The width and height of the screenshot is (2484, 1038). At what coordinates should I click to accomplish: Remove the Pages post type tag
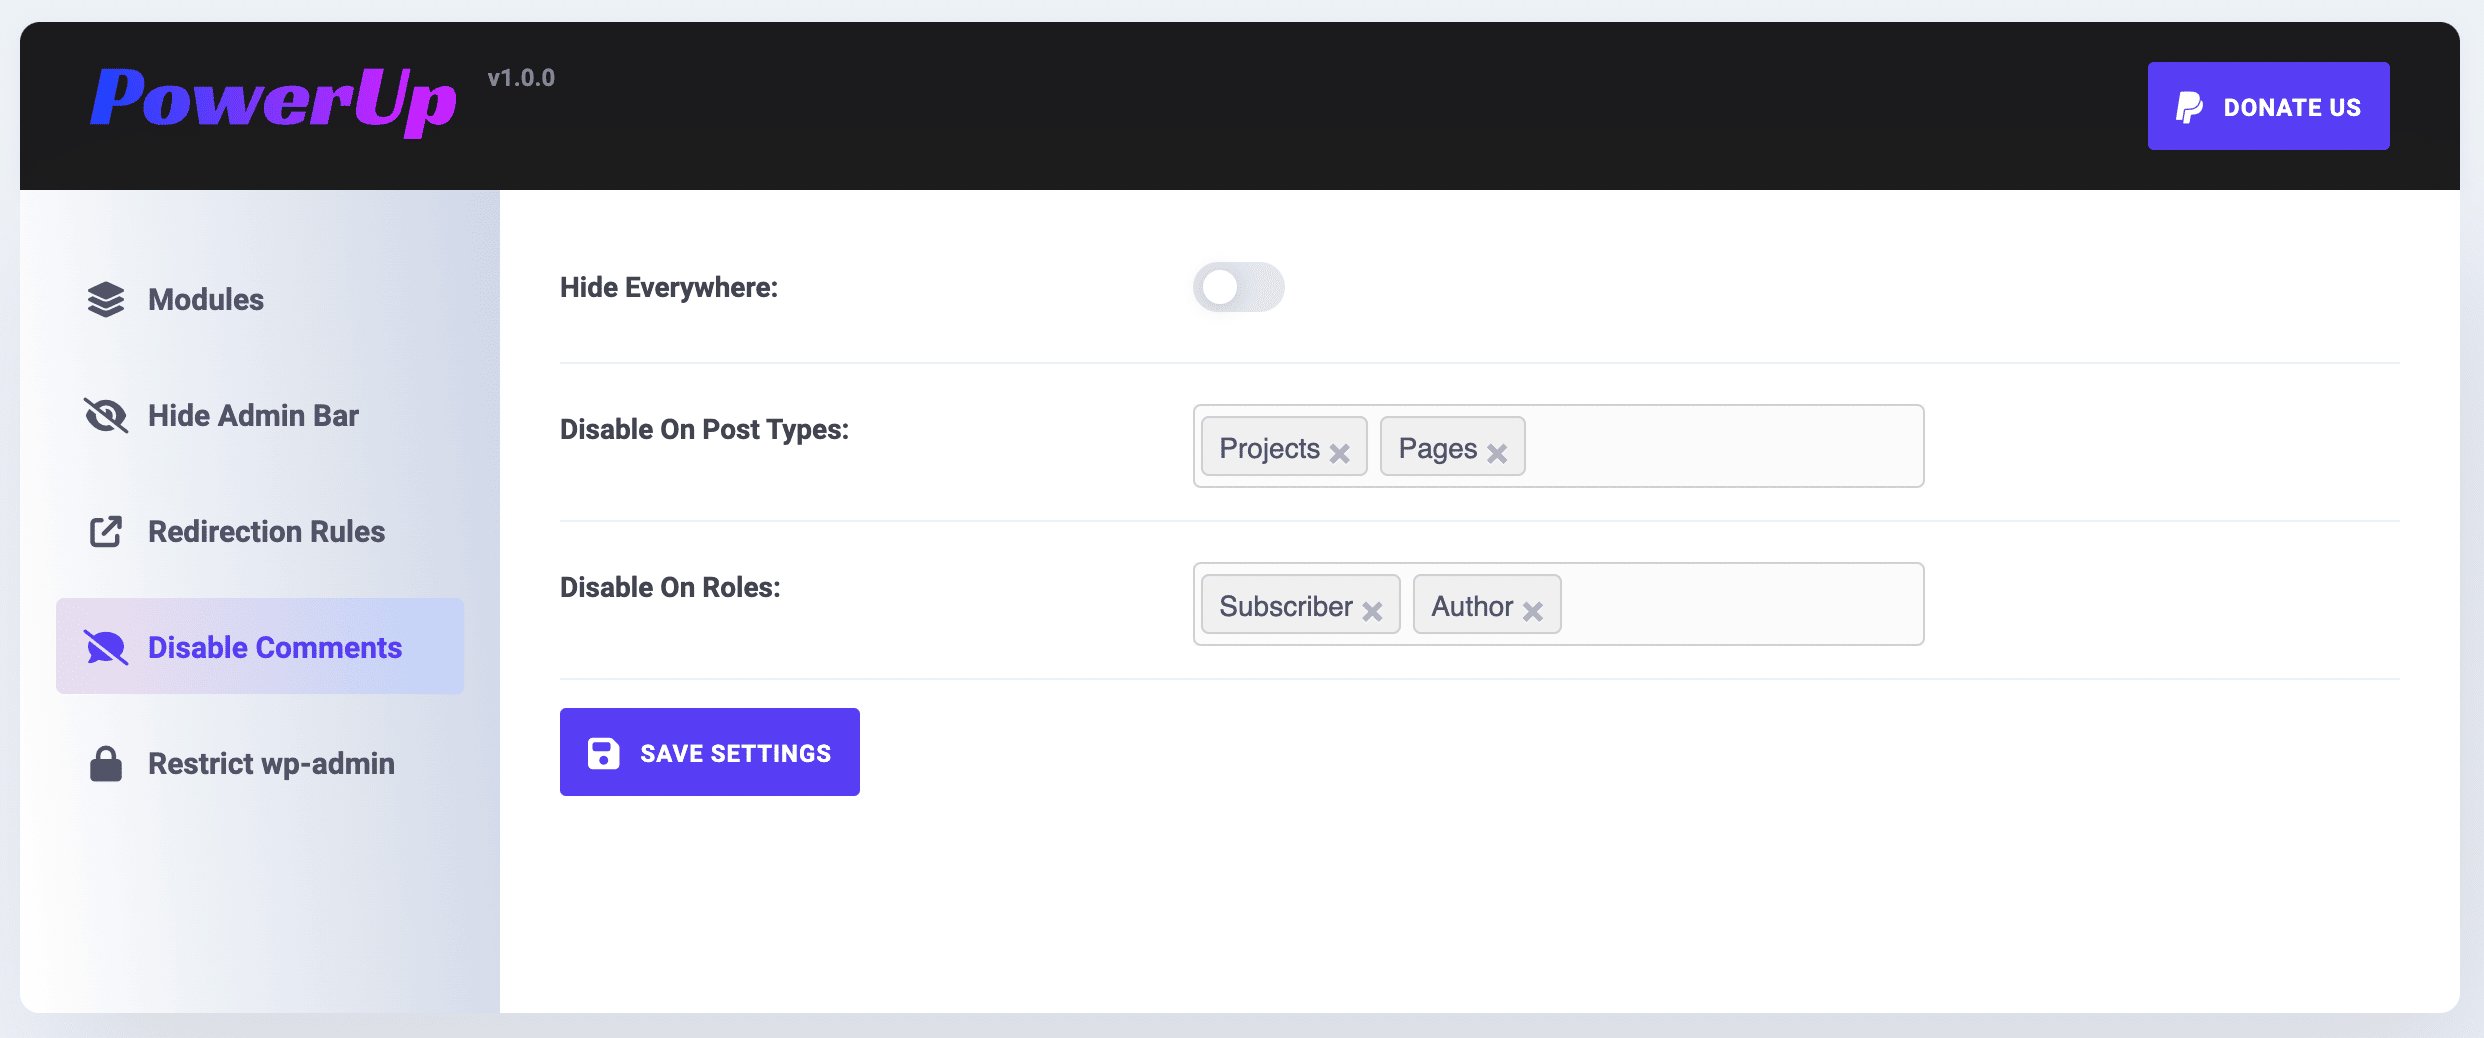click(1497, 453)
